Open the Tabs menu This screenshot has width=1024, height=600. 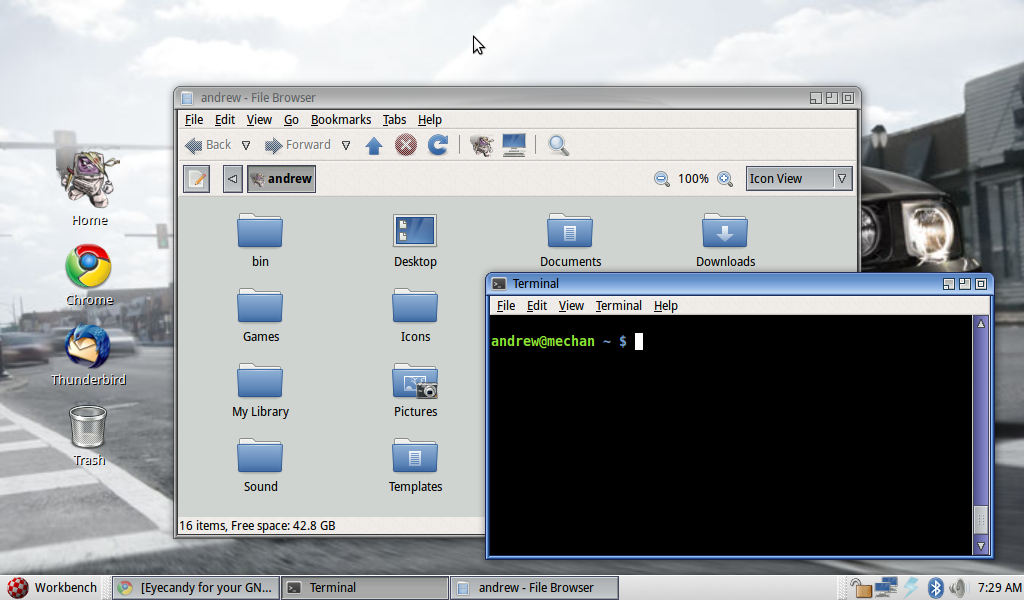click(x=394, y=119)
